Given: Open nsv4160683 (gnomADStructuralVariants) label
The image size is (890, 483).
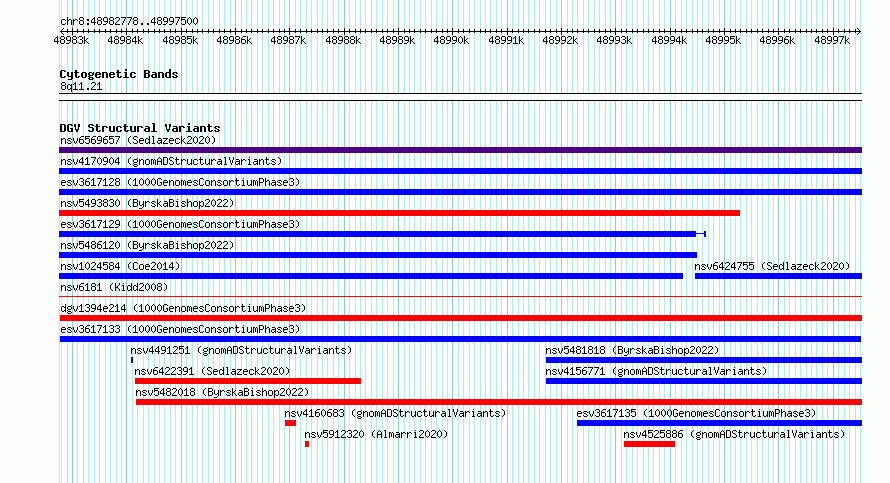Looking at the screenshot, I should point(395,413).
